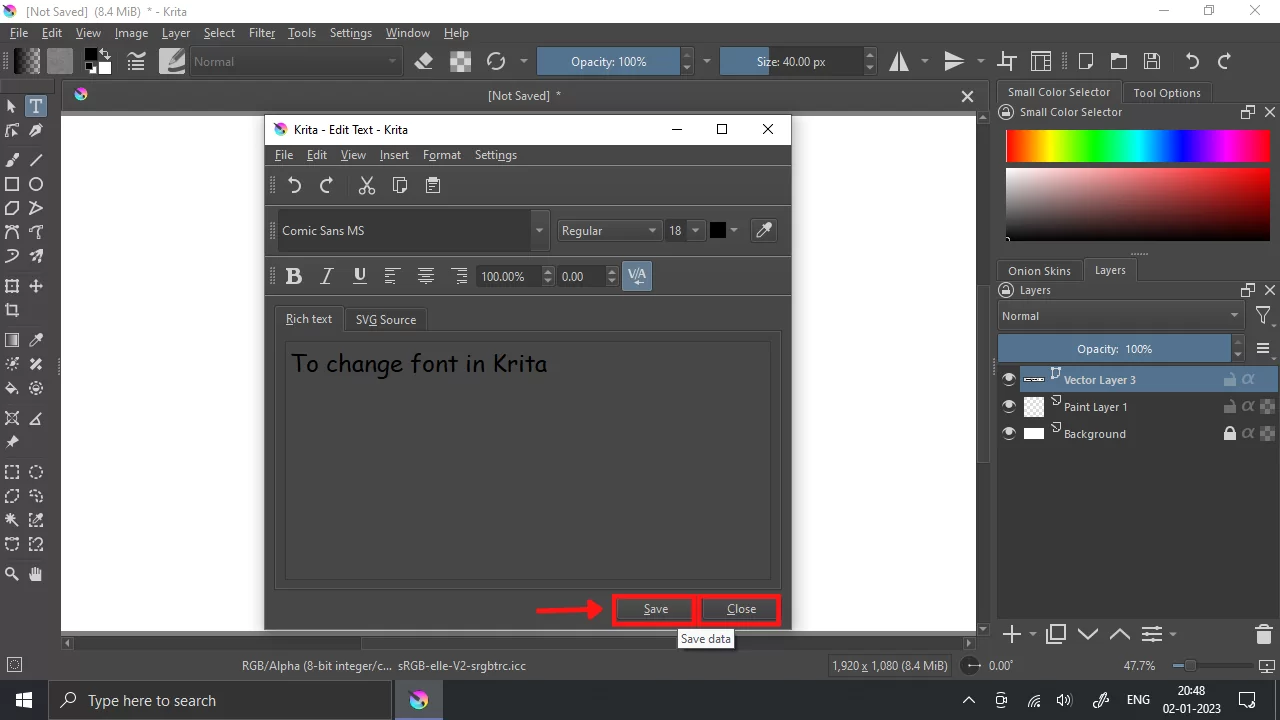Toggle Italic formatting

click(x=326, y=276)
